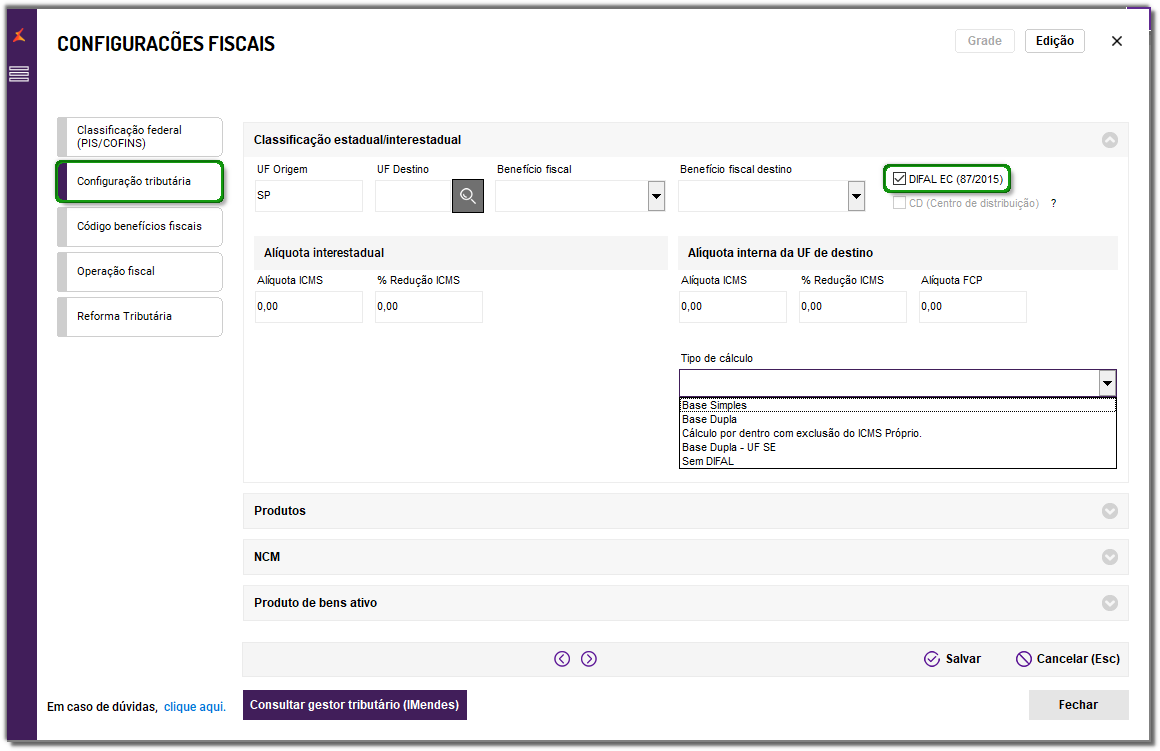Expand the NCM section

[1109, 557]
